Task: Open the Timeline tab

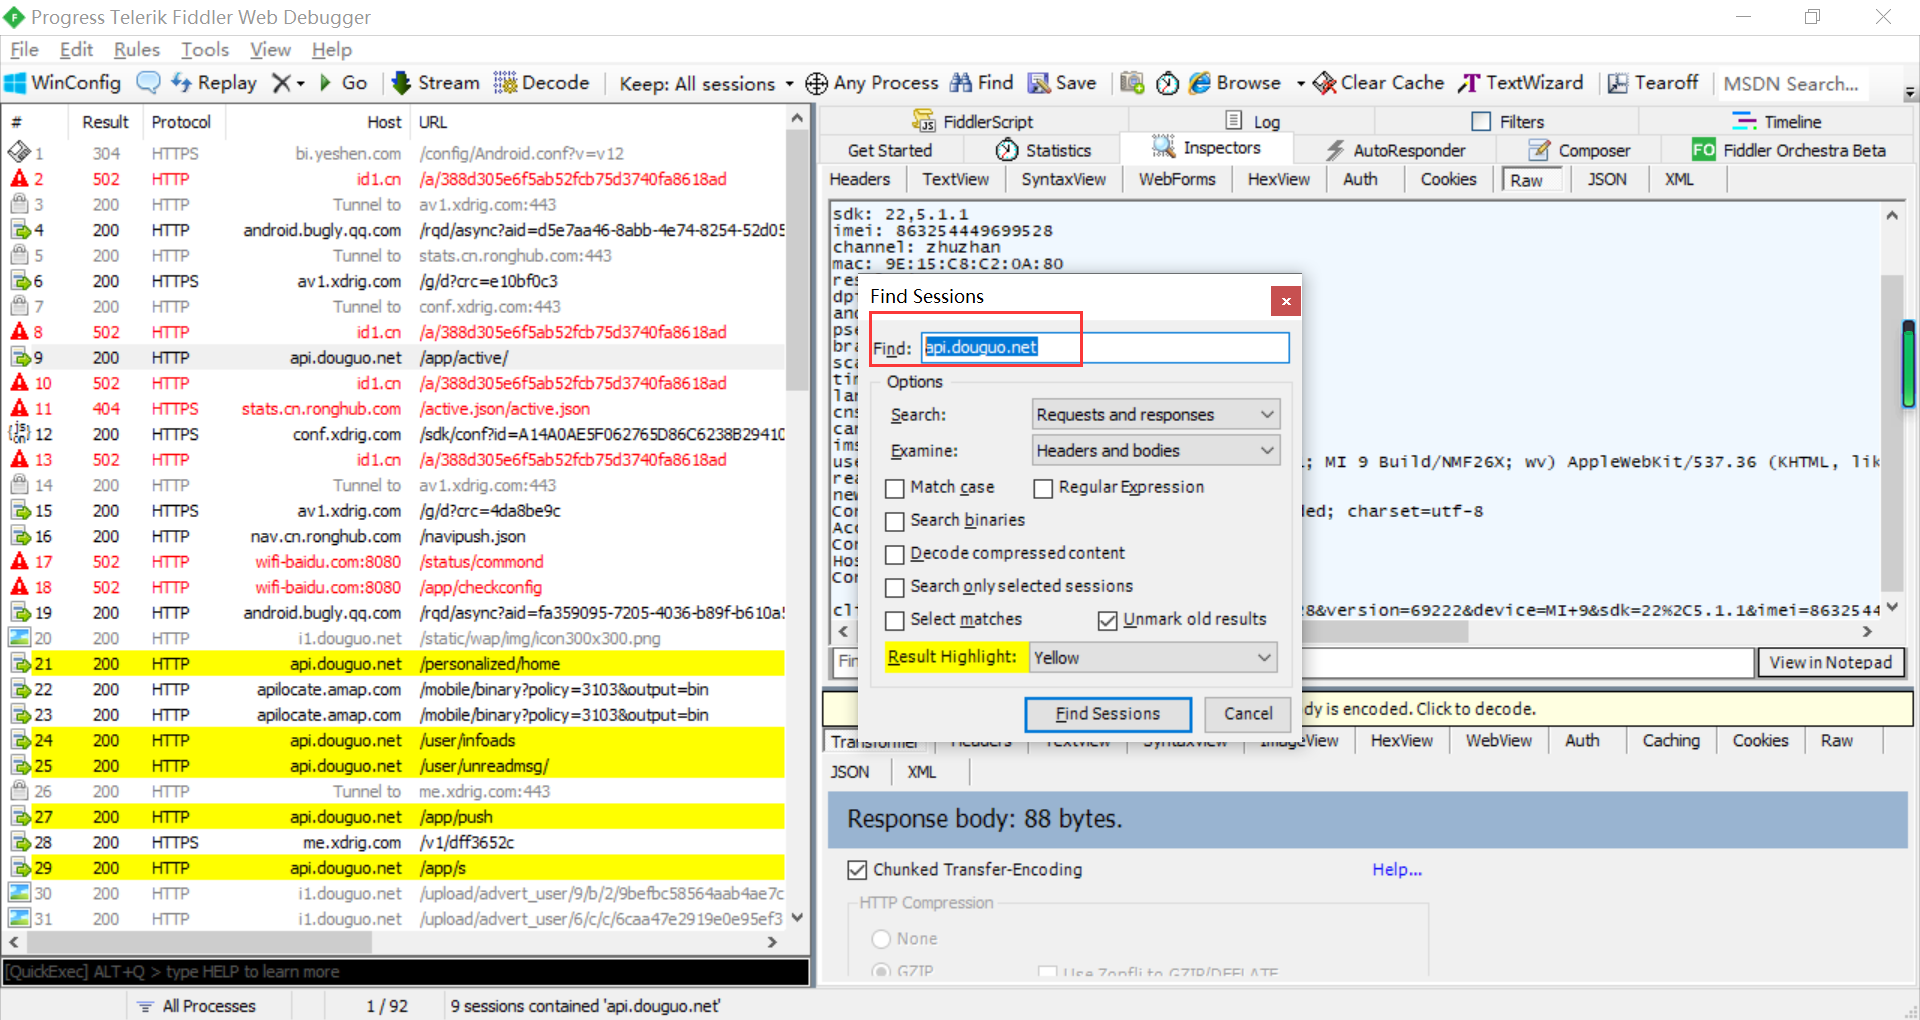Action: [x=1777, y=121]
